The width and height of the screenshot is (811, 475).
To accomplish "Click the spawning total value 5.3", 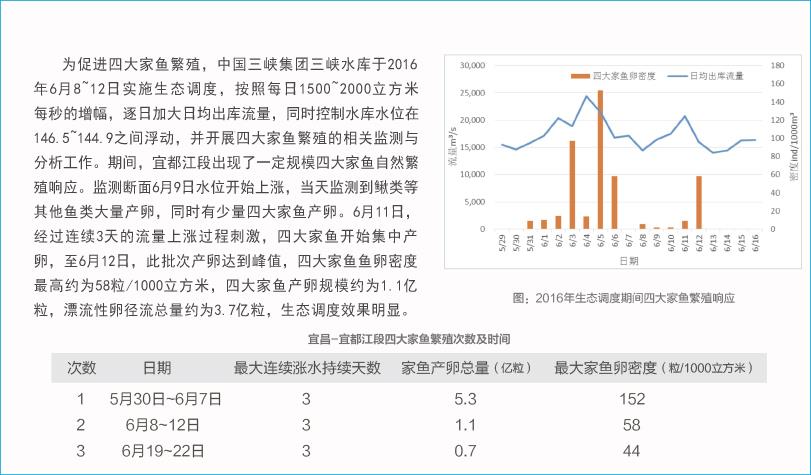I will 464,399.
